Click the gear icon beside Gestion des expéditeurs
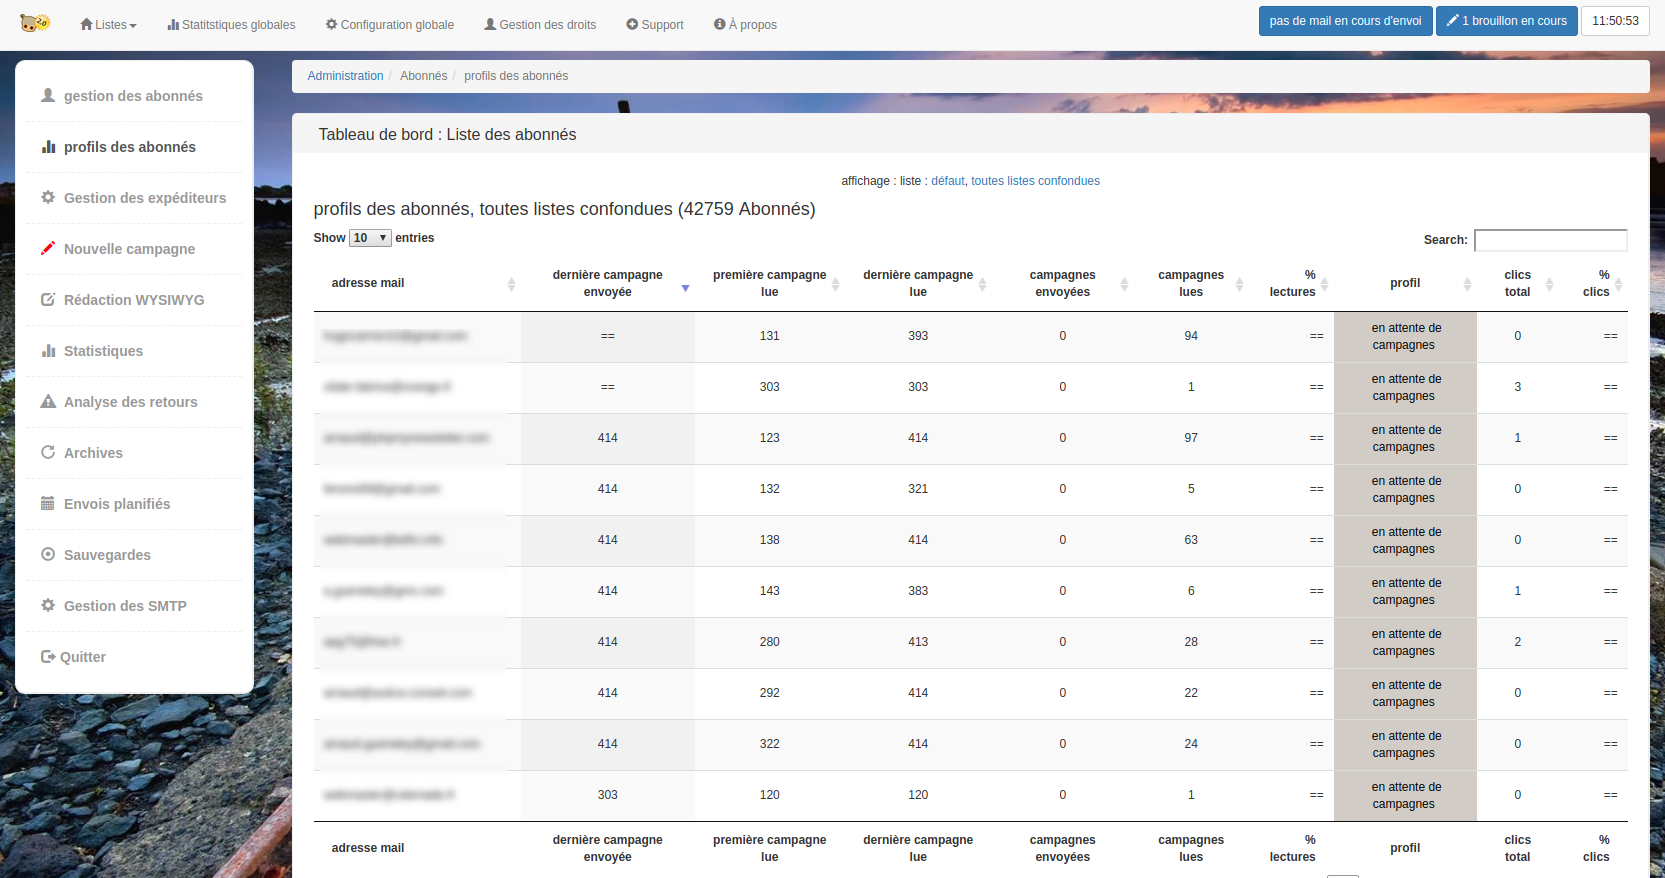1665x878 pixels. [48, 198]
